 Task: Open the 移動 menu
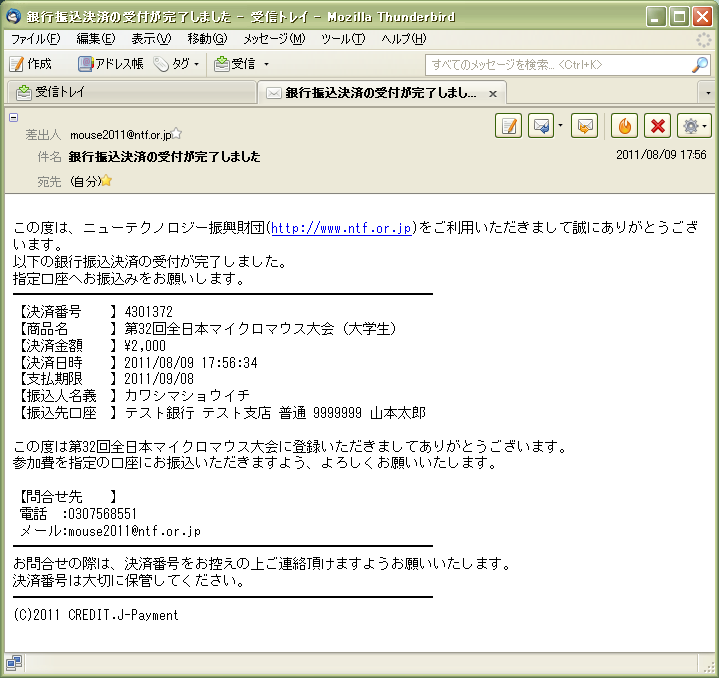(x=207, y=39)
